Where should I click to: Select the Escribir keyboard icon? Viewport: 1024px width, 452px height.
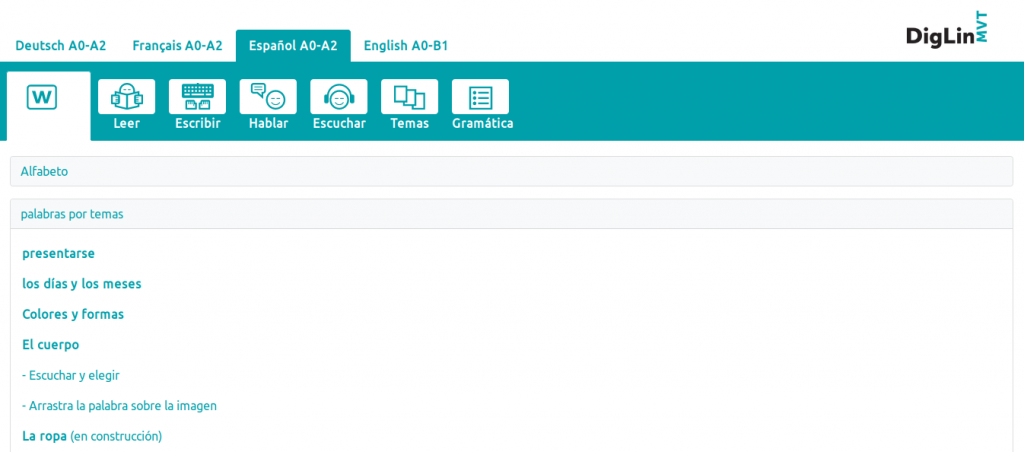click(197, 98)
